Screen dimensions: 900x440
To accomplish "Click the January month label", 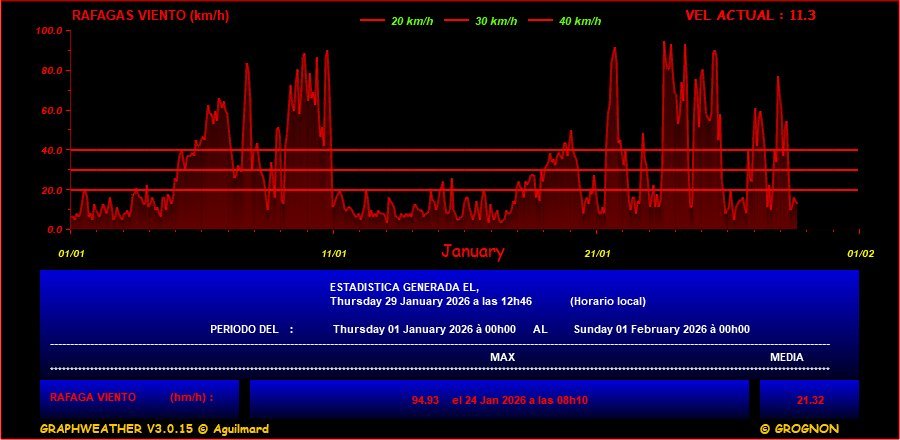I will [473, 252].
